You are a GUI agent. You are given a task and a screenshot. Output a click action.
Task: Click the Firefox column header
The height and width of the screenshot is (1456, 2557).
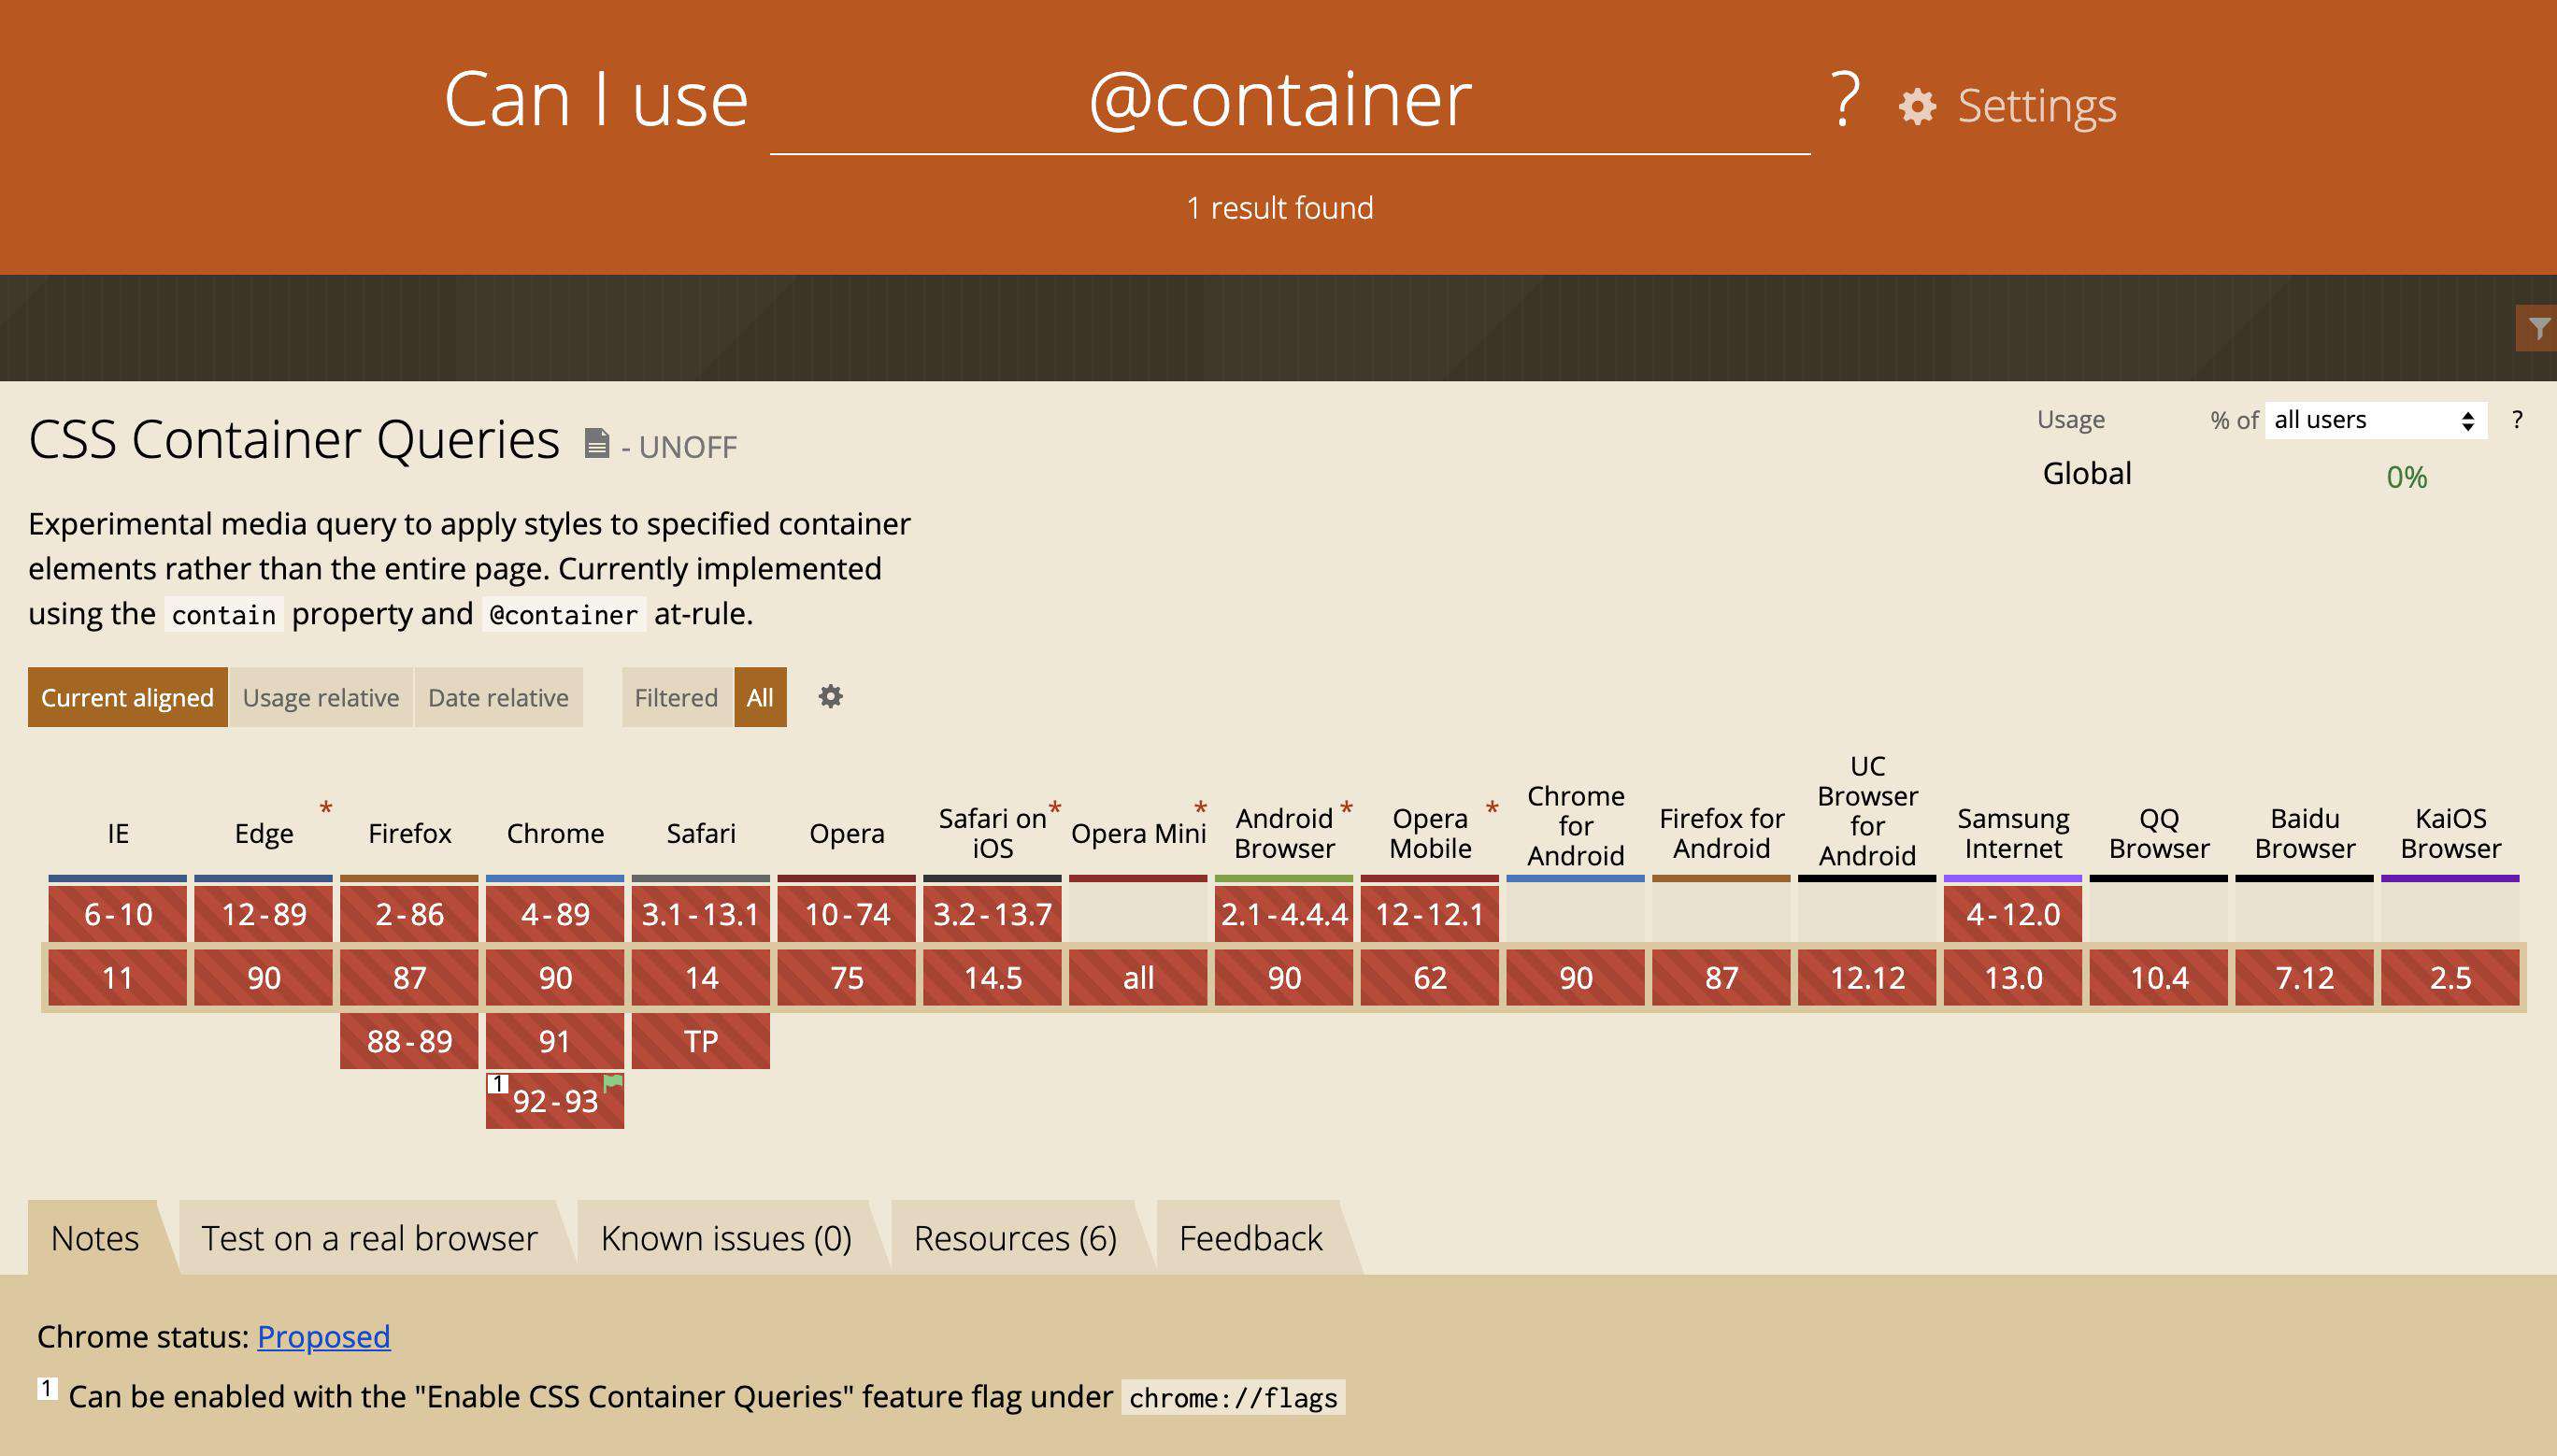click(410, 833)
